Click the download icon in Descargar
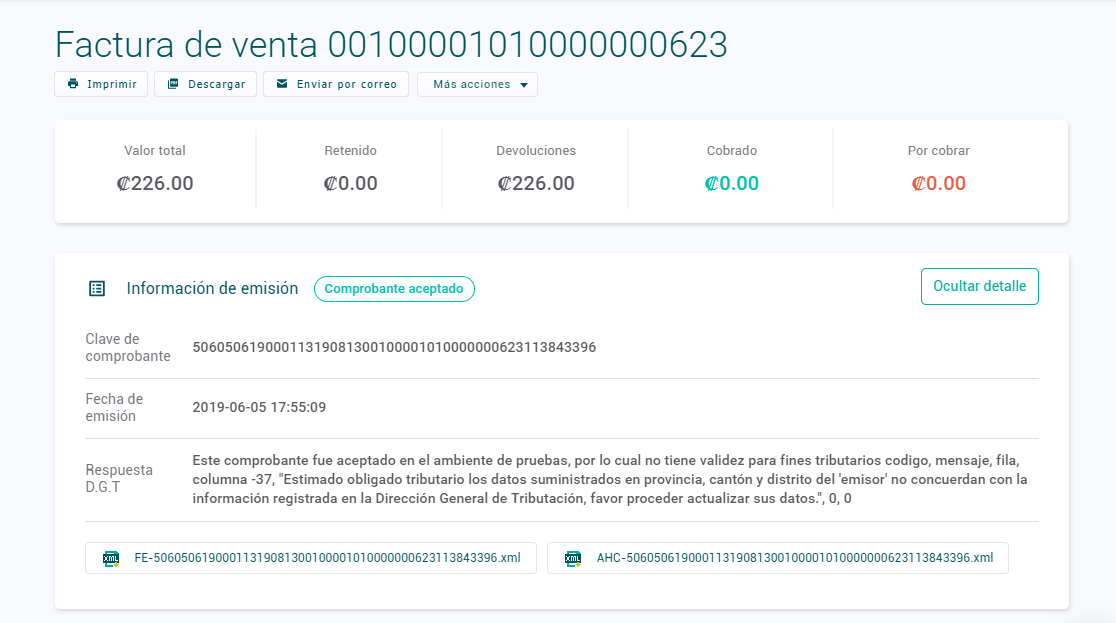The image size is (1116, 623). 174,85
